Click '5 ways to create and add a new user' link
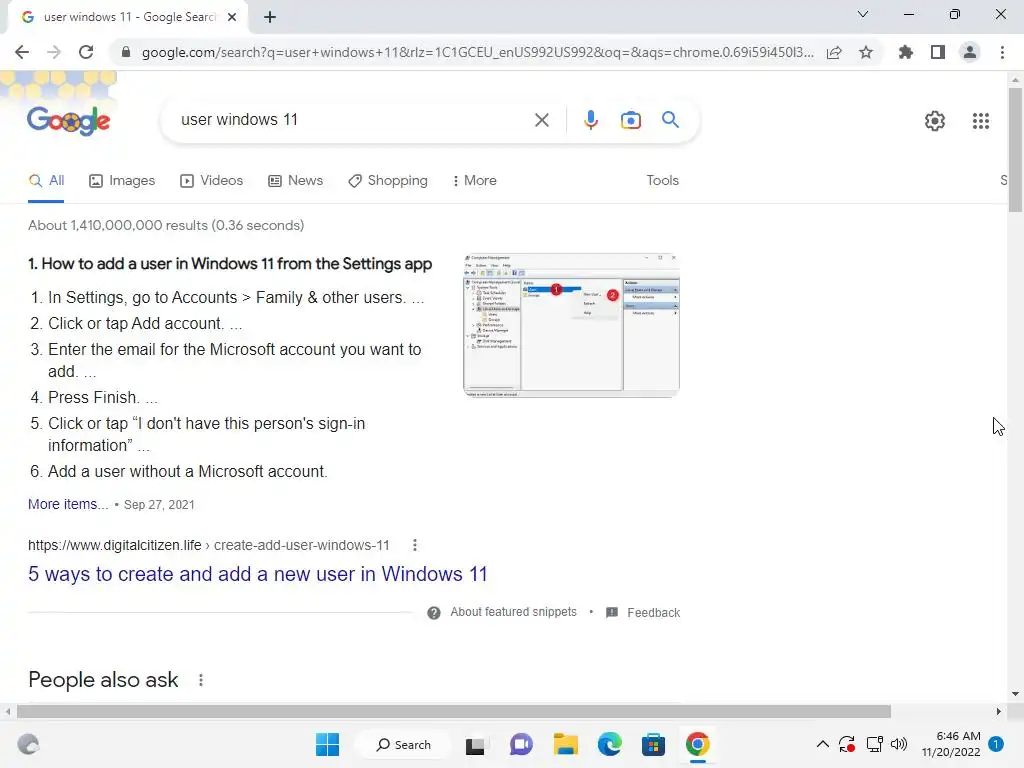Viewport: 1024px width, 768px height. 257,574
